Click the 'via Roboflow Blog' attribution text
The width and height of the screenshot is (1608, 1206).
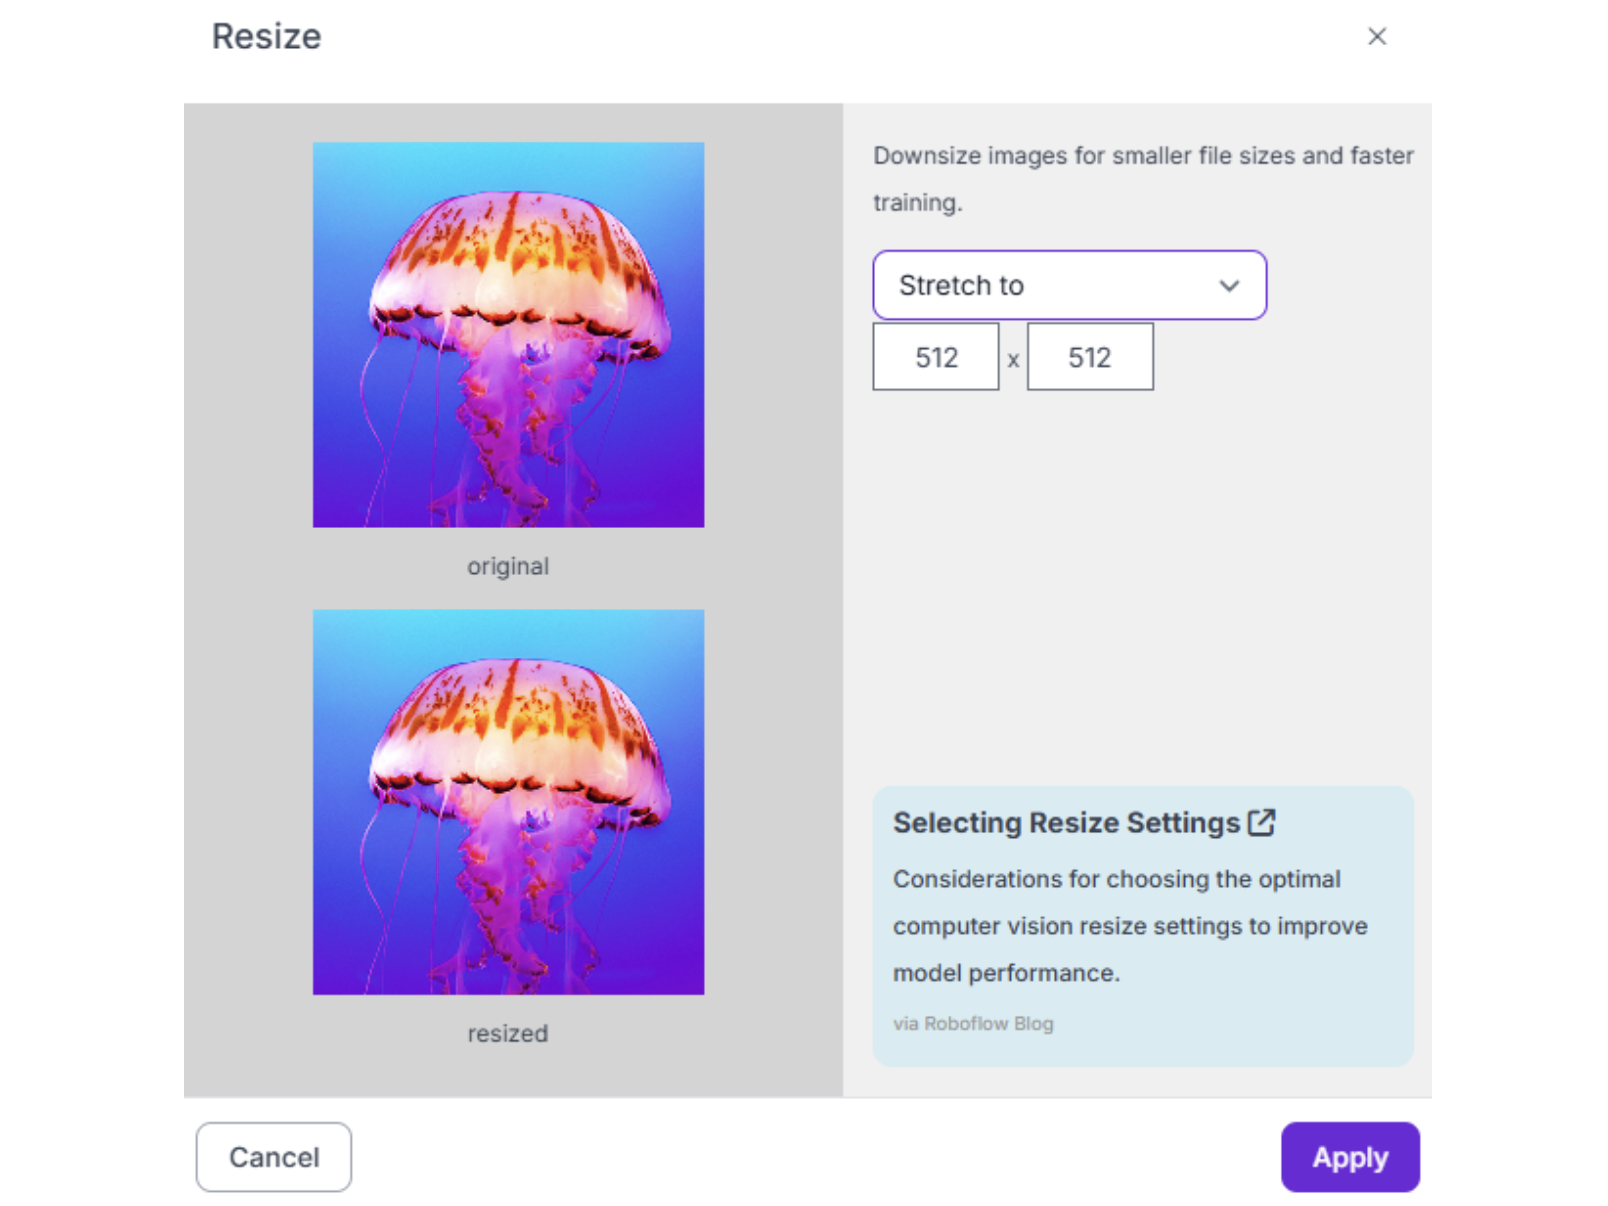tap(973, 1024)
